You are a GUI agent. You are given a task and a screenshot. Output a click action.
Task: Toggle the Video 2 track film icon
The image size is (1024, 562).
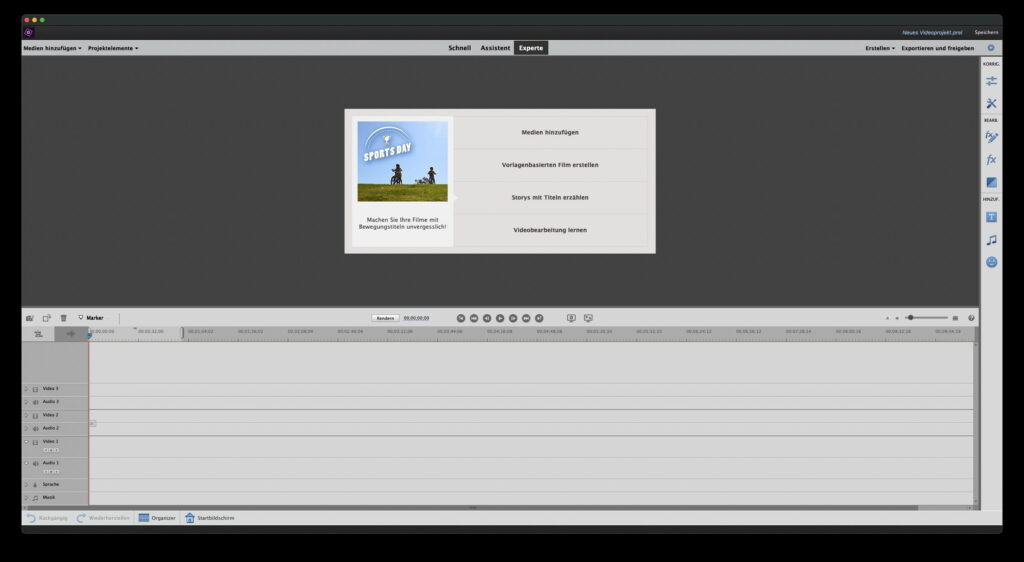point(35,415)
